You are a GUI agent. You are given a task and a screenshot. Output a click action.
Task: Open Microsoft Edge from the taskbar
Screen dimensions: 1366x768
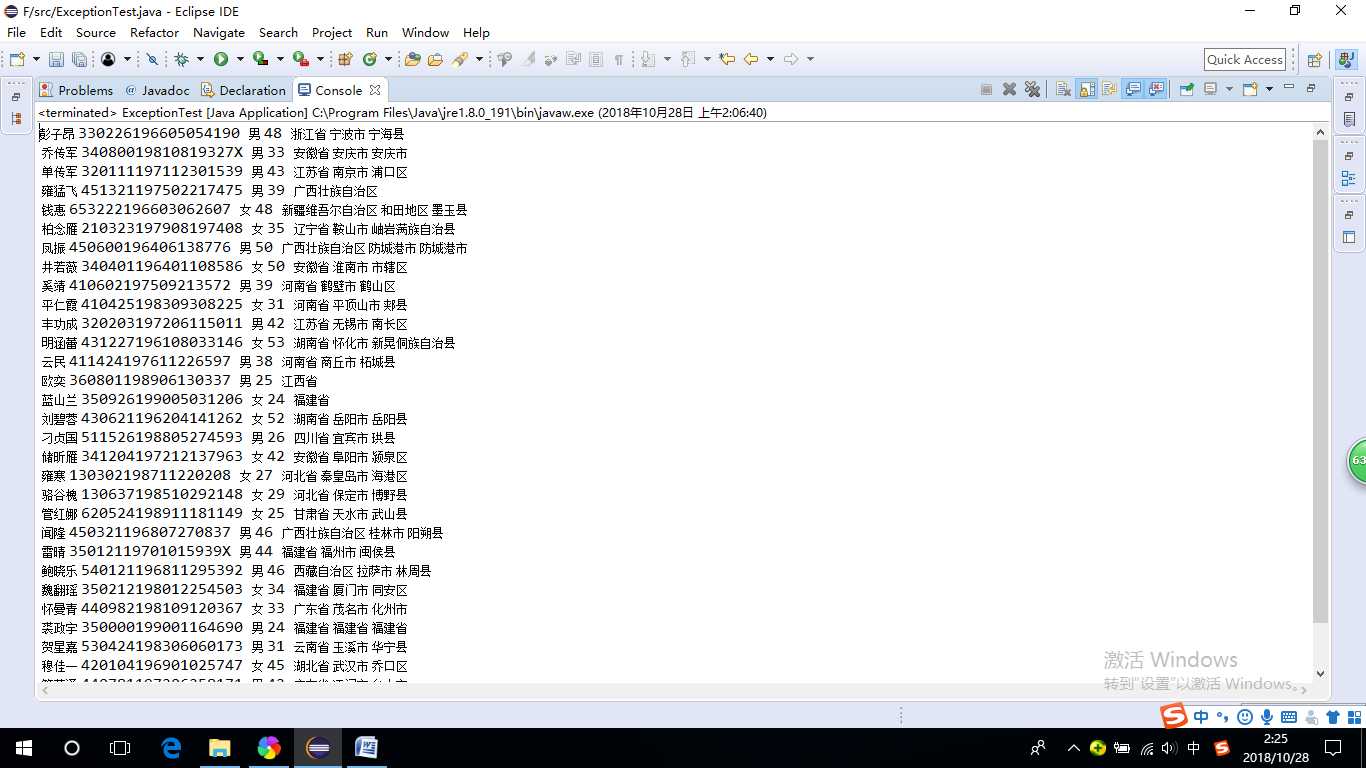171,748
